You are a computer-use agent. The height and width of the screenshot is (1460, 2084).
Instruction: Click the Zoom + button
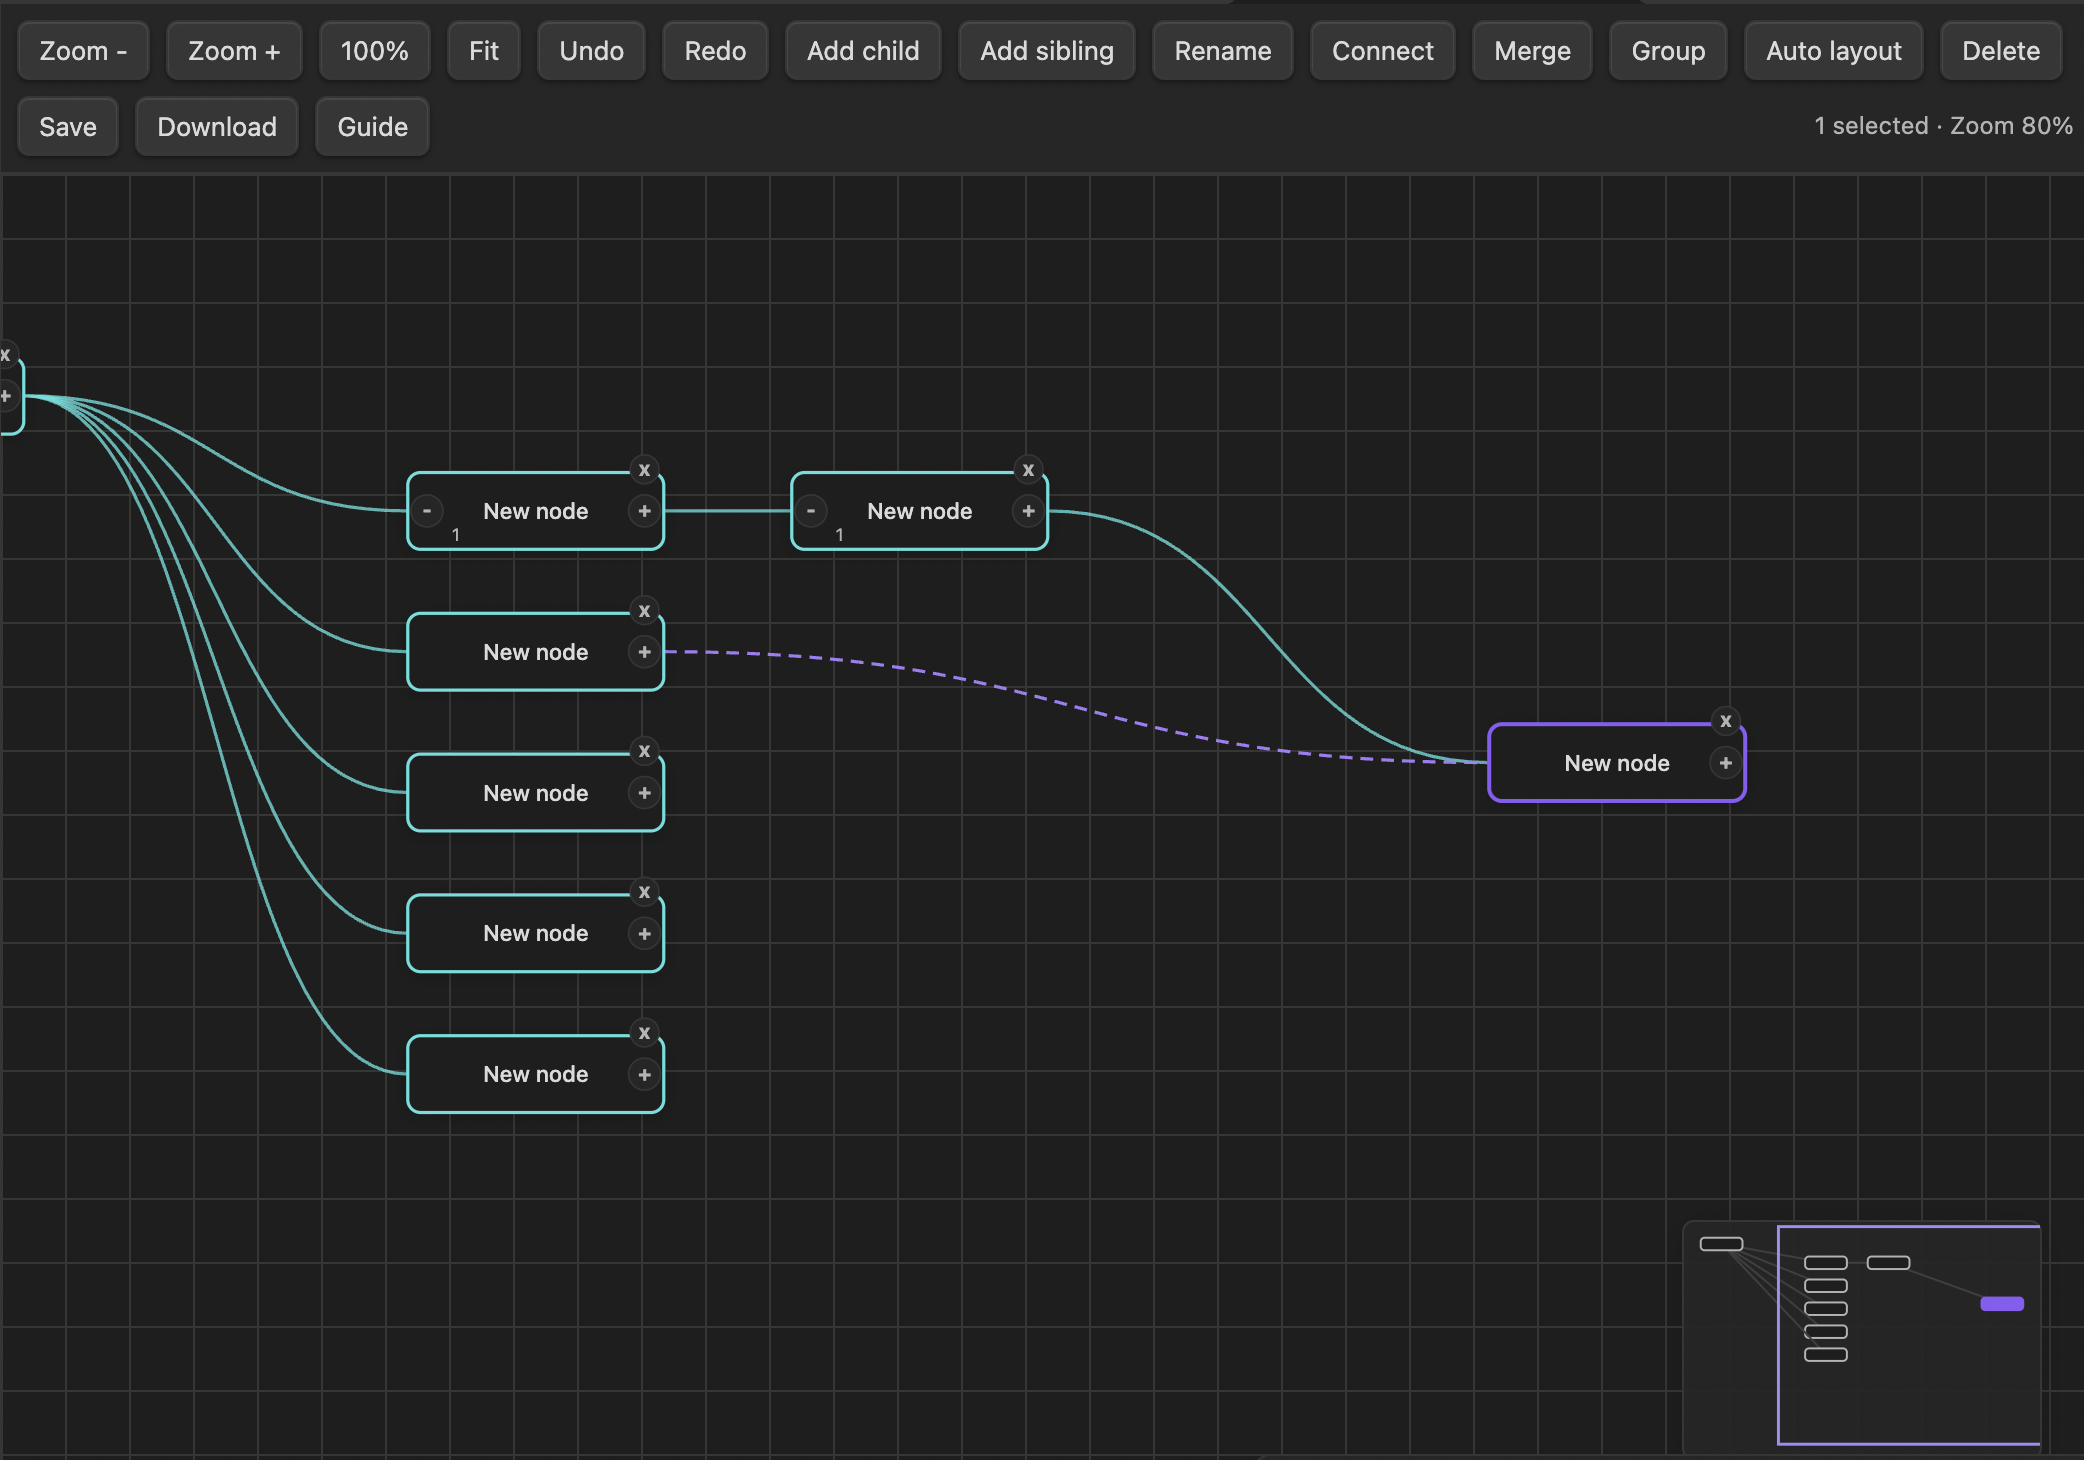234,51
